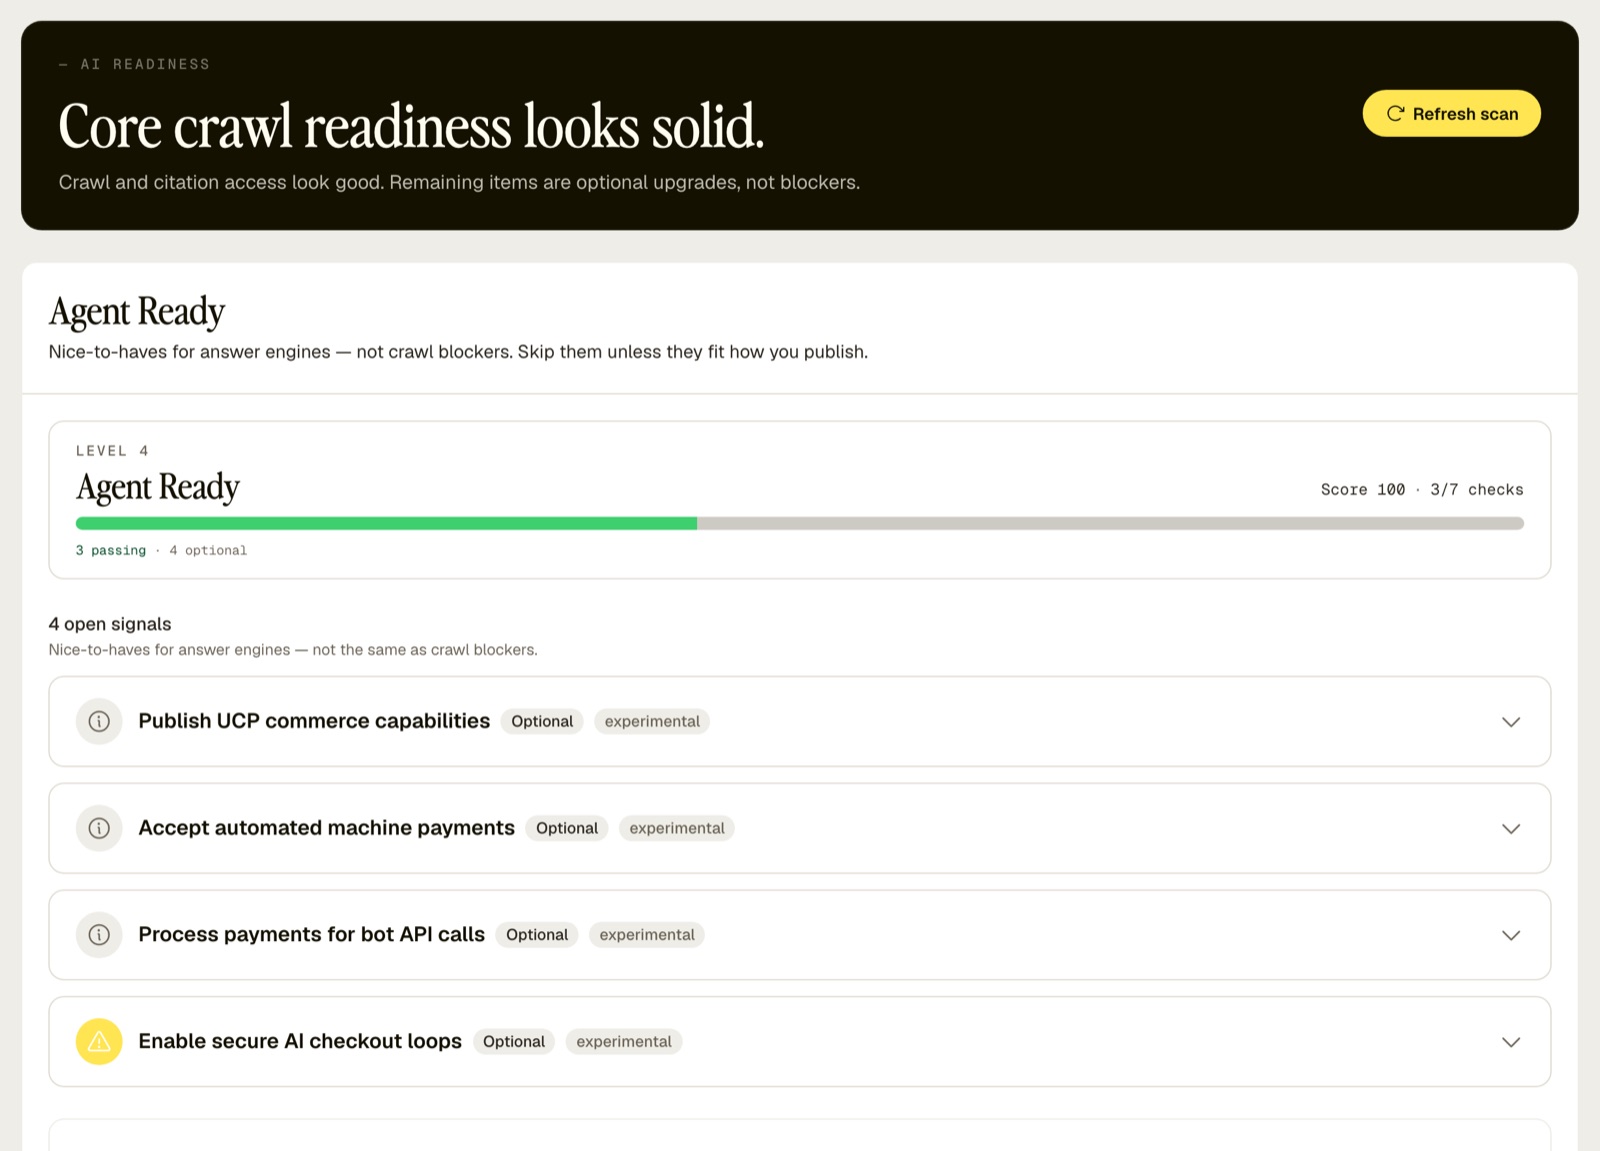This screenshot has width=1600, height=1151.
Task: Click the Publish UCP commerce capabilities title
Action: [314, 721]
